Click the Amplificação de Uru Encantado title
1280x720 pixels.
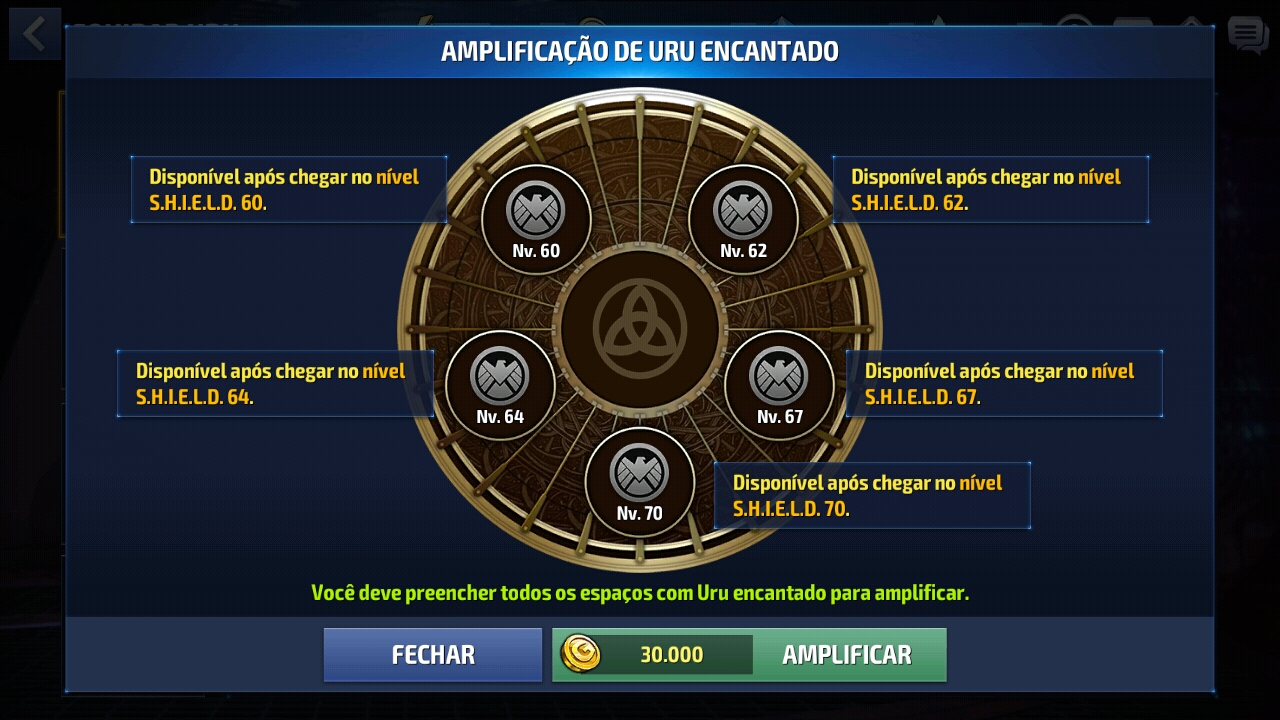(640, 52)
